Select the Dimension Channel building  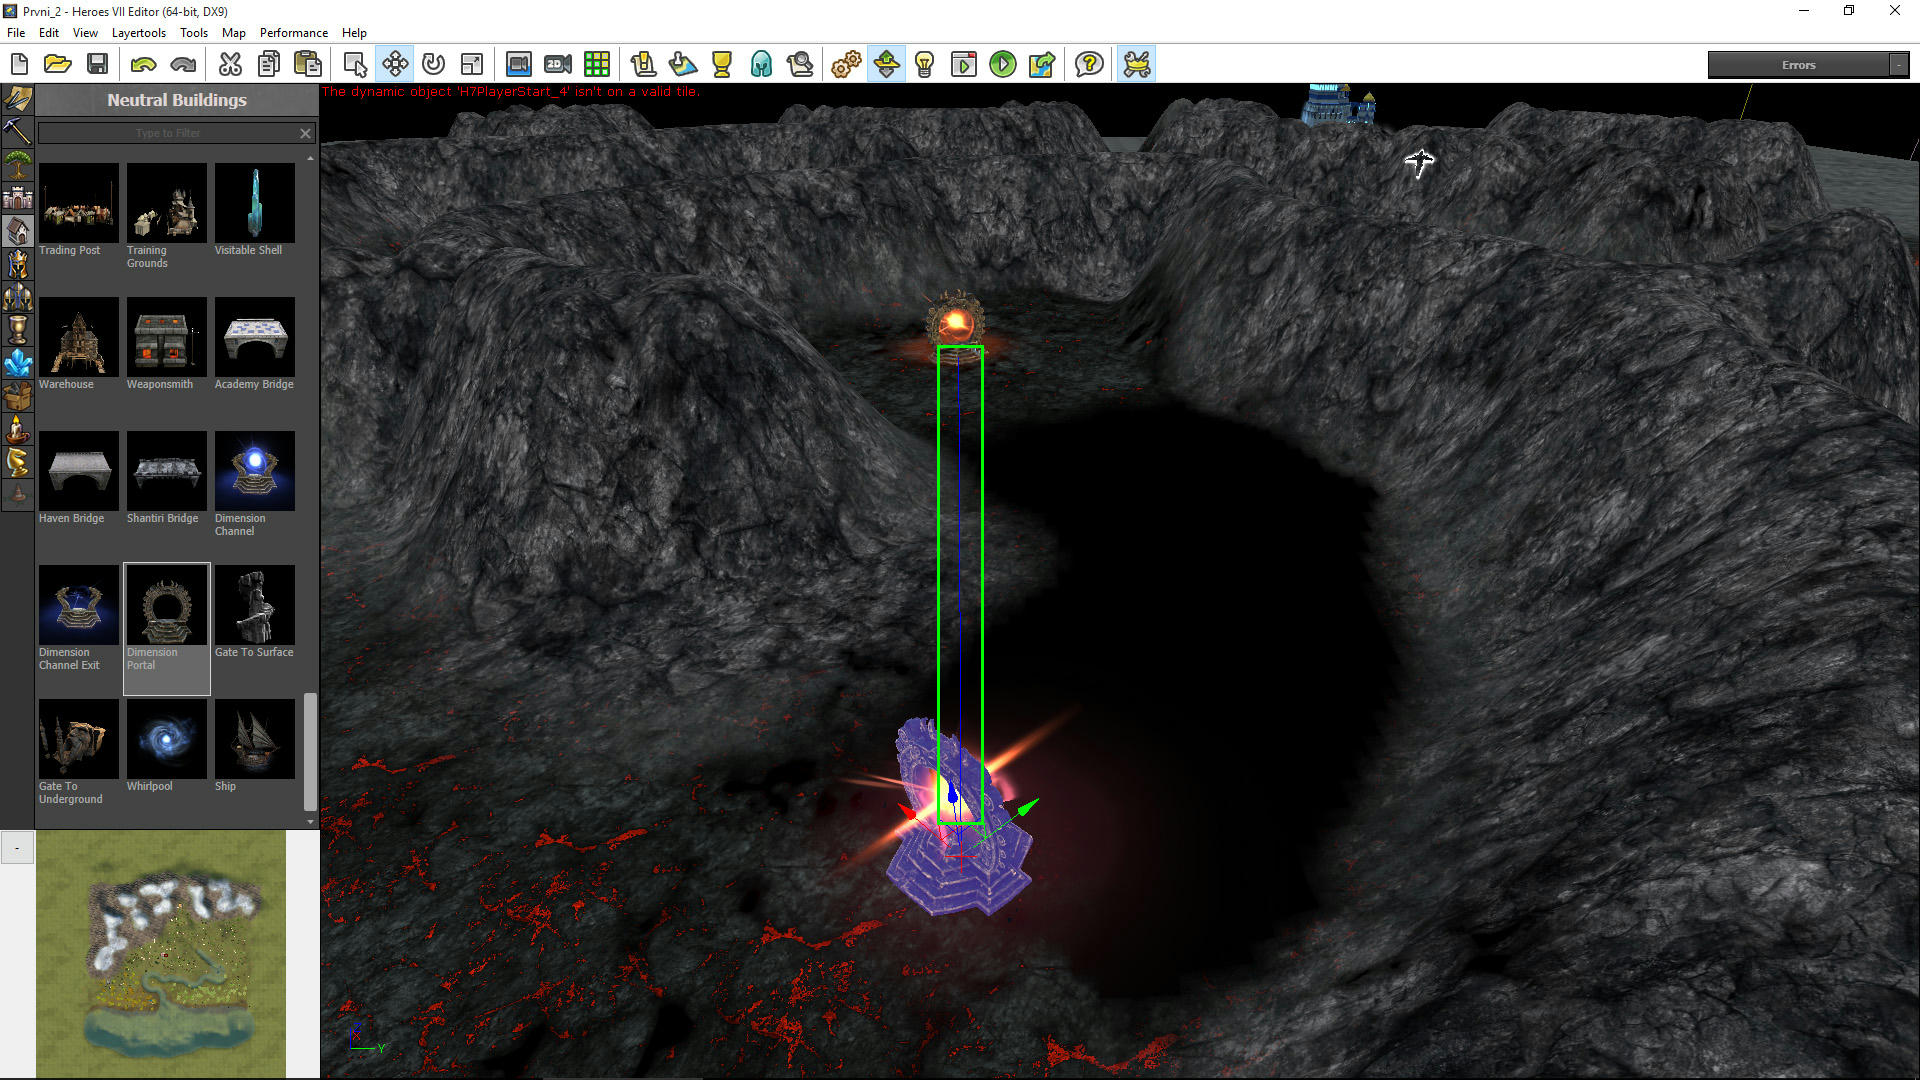pos(254,471)
